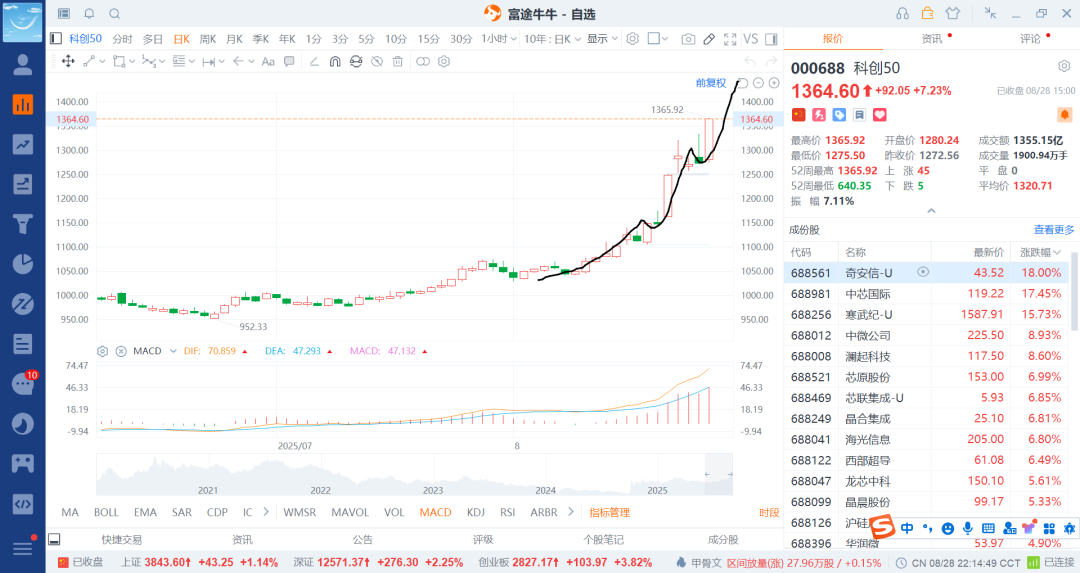The width and height of the screenshot is (1080, 573).
Task: Select the BOLL indicator button
Action: tap(106, 512)
